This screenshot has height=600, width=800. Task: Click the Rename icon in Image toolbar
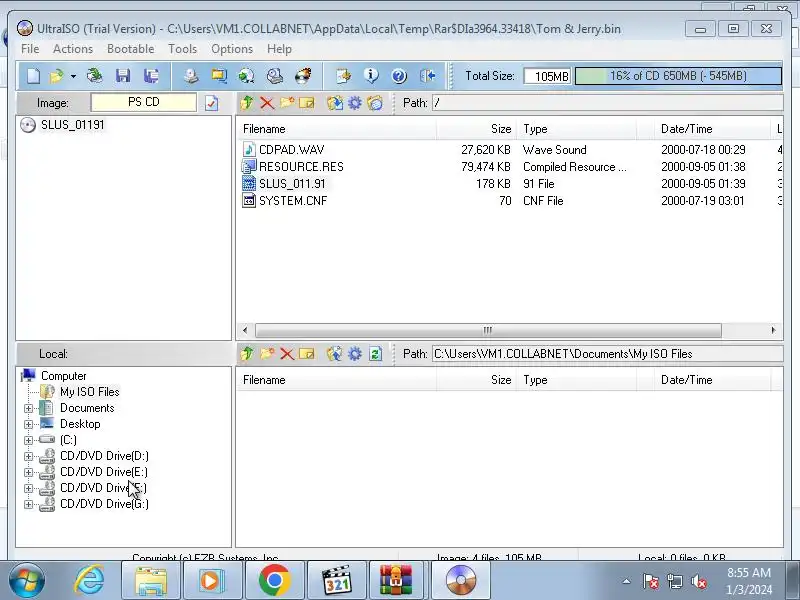307,103
